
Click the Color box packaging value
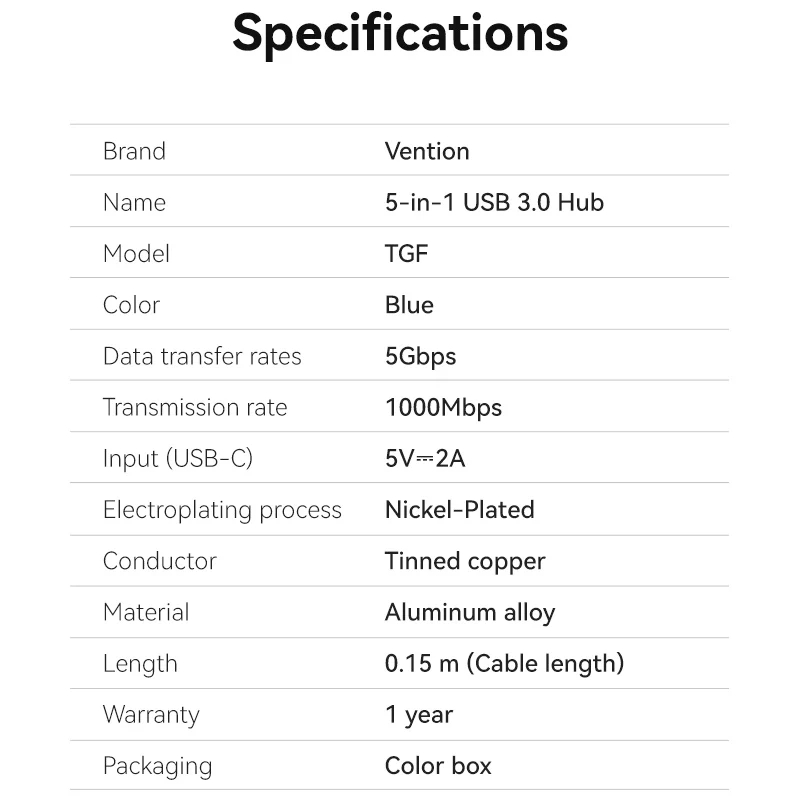tap(438, 766)
